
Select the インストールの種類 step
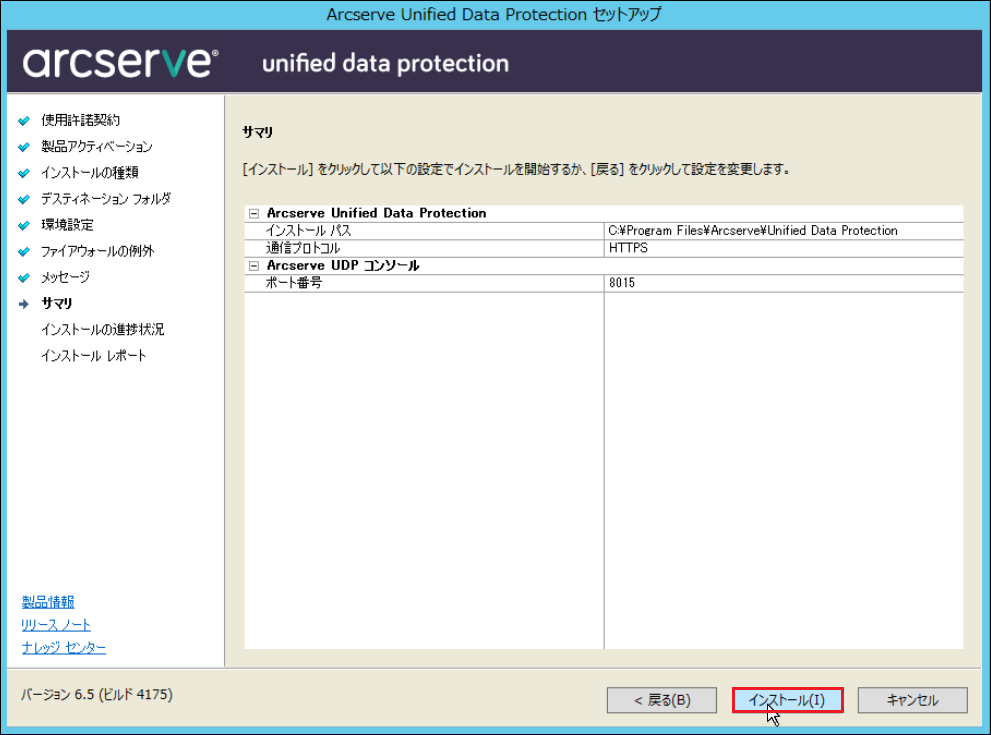[90, 173]
